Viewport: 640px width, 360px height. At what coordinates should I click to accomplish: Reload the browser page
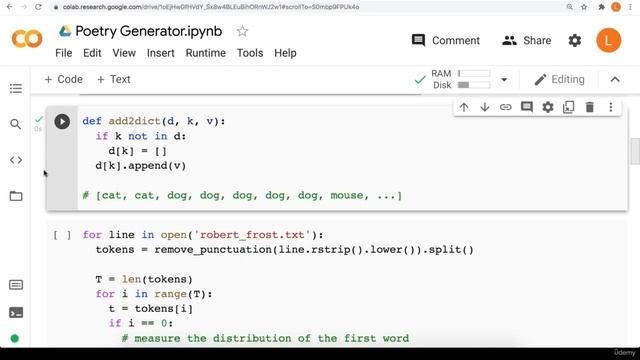[38, 7]
